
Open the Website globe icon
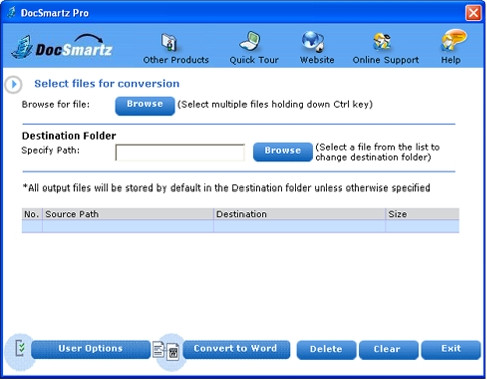point(313,42)
